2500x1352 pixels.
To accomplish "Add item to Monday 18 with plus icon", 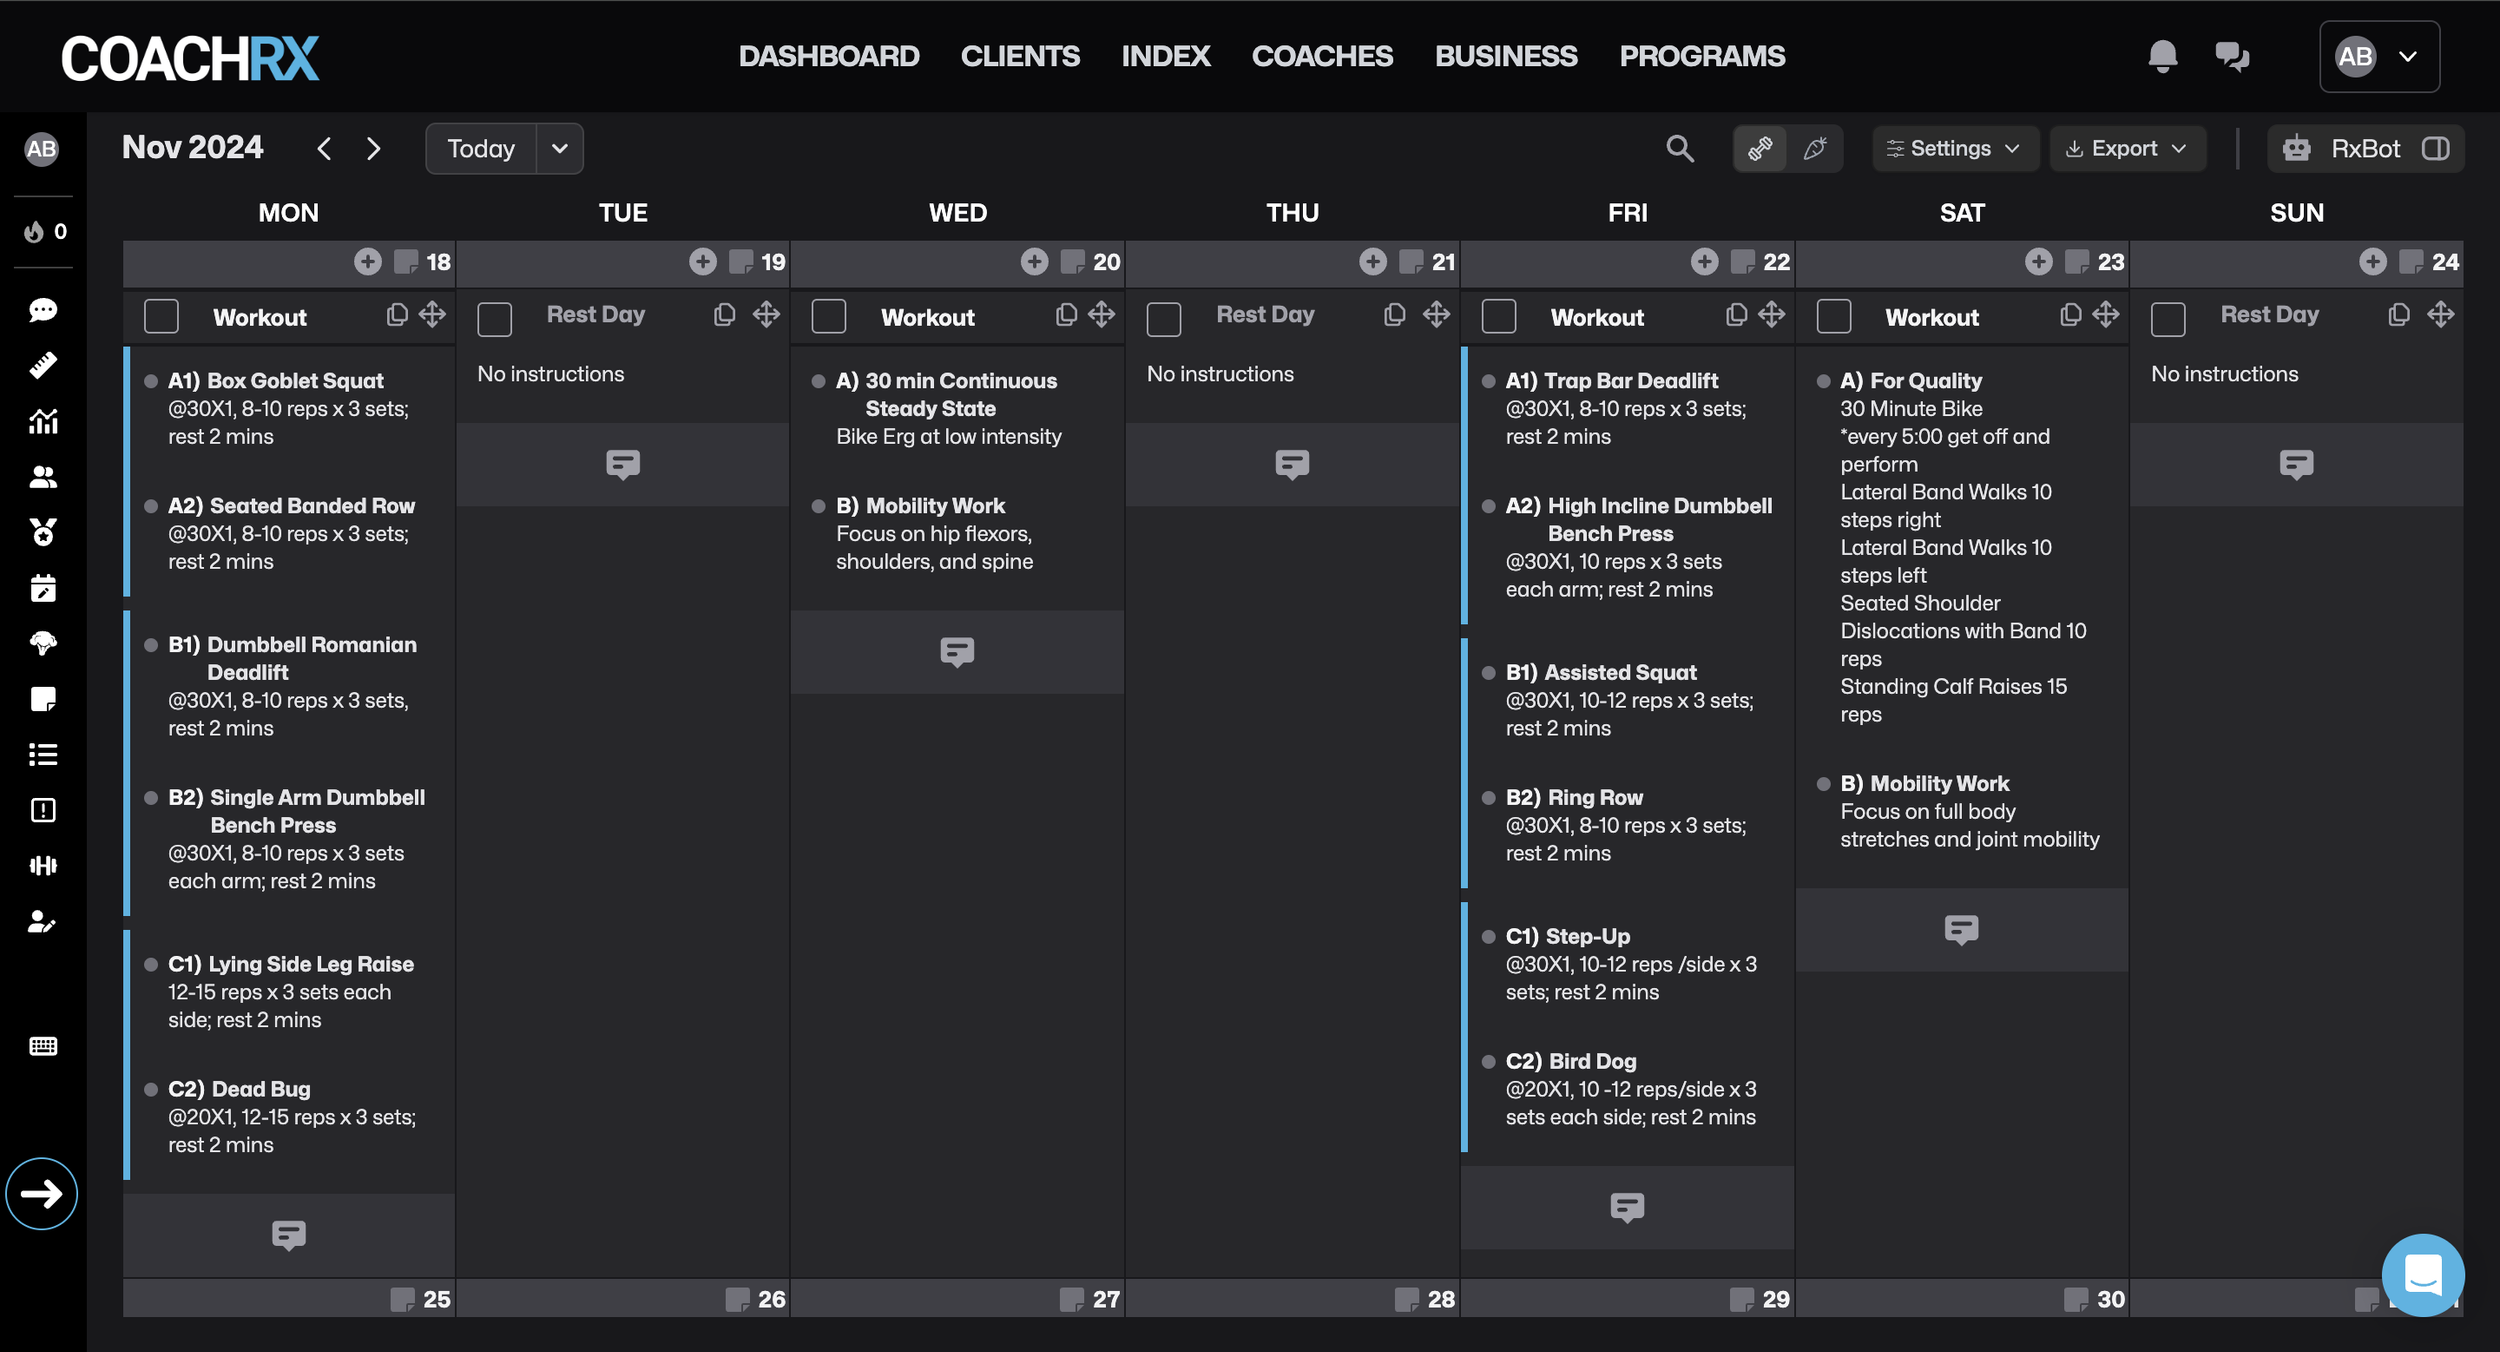I will click(x=368, y=262).
